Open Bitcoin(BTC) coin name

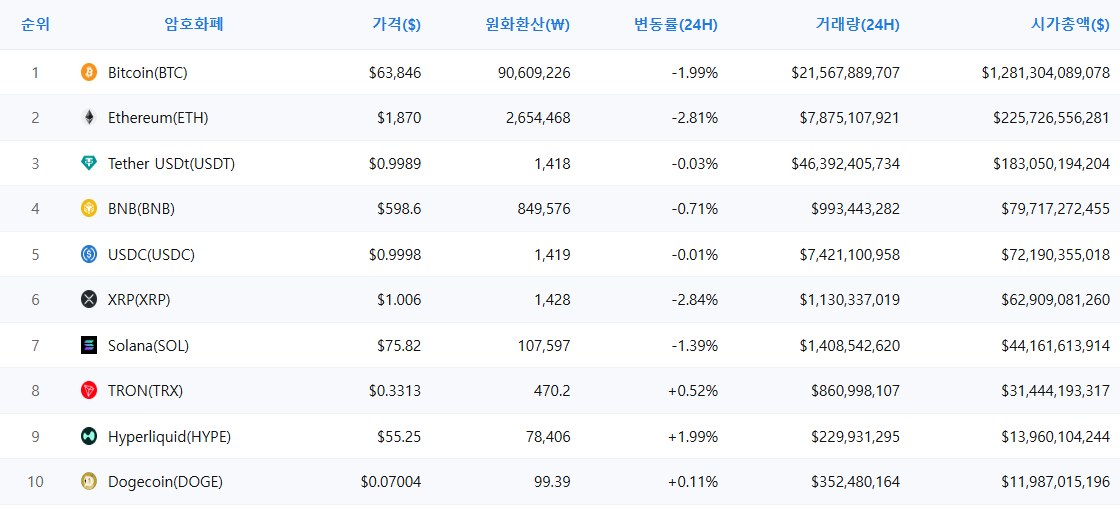(148, 72)
